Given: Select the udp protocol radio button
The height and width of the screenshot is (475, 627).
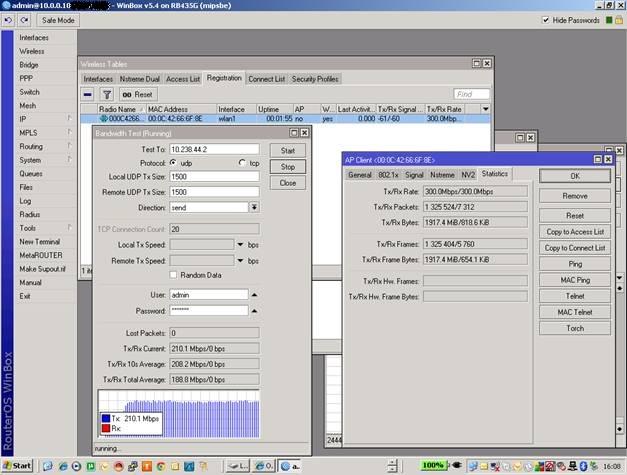Looking at the screenshot, I should point(173,162).
